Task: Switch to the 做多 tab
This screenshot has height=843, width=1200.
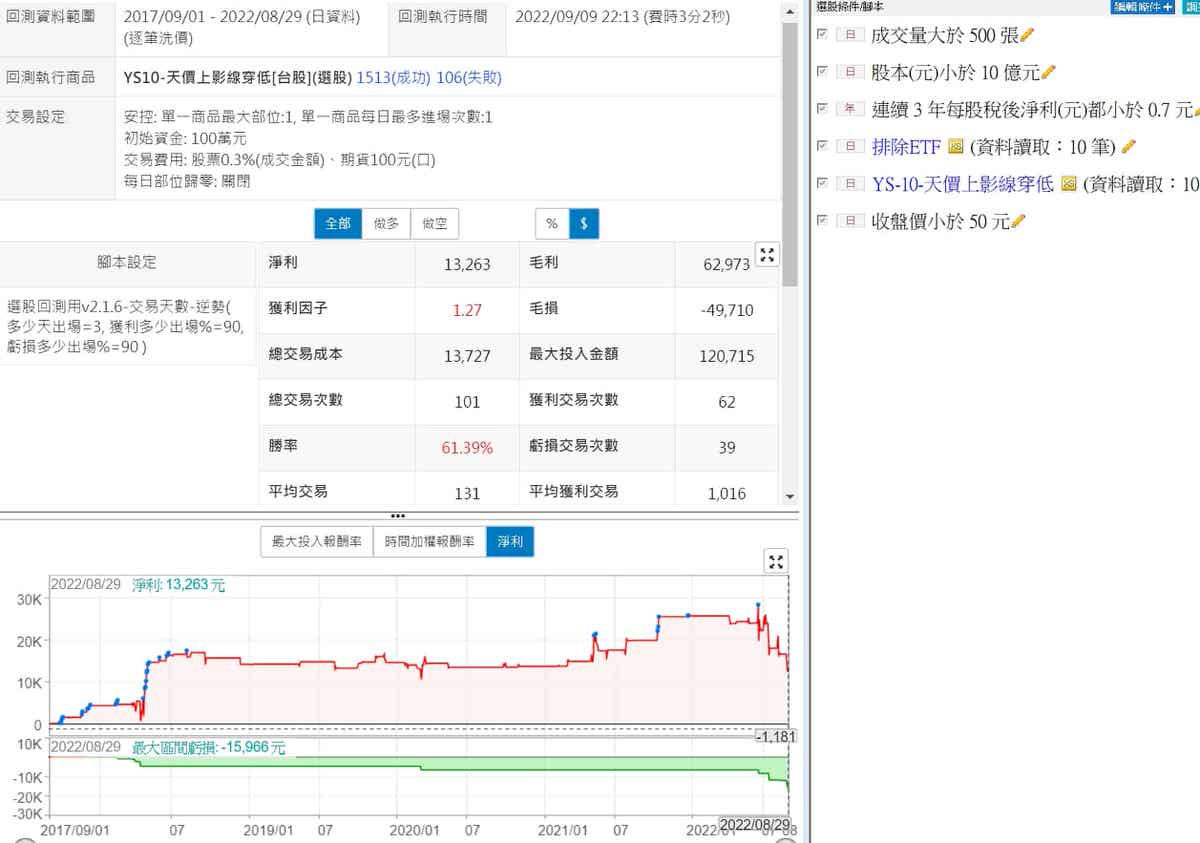Action: tap(386, 224)
